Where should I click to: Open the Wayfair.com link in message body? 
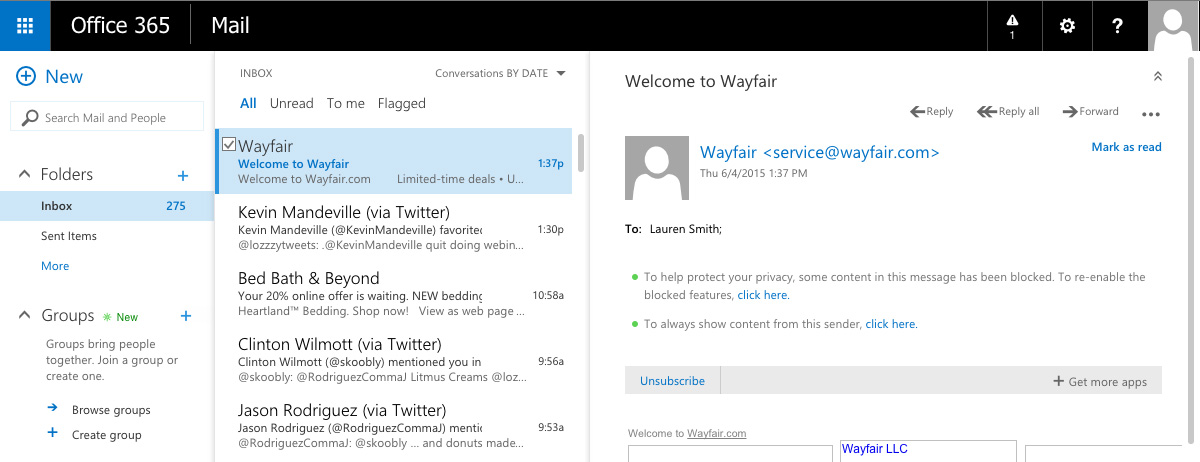click(x=716, y=434)
